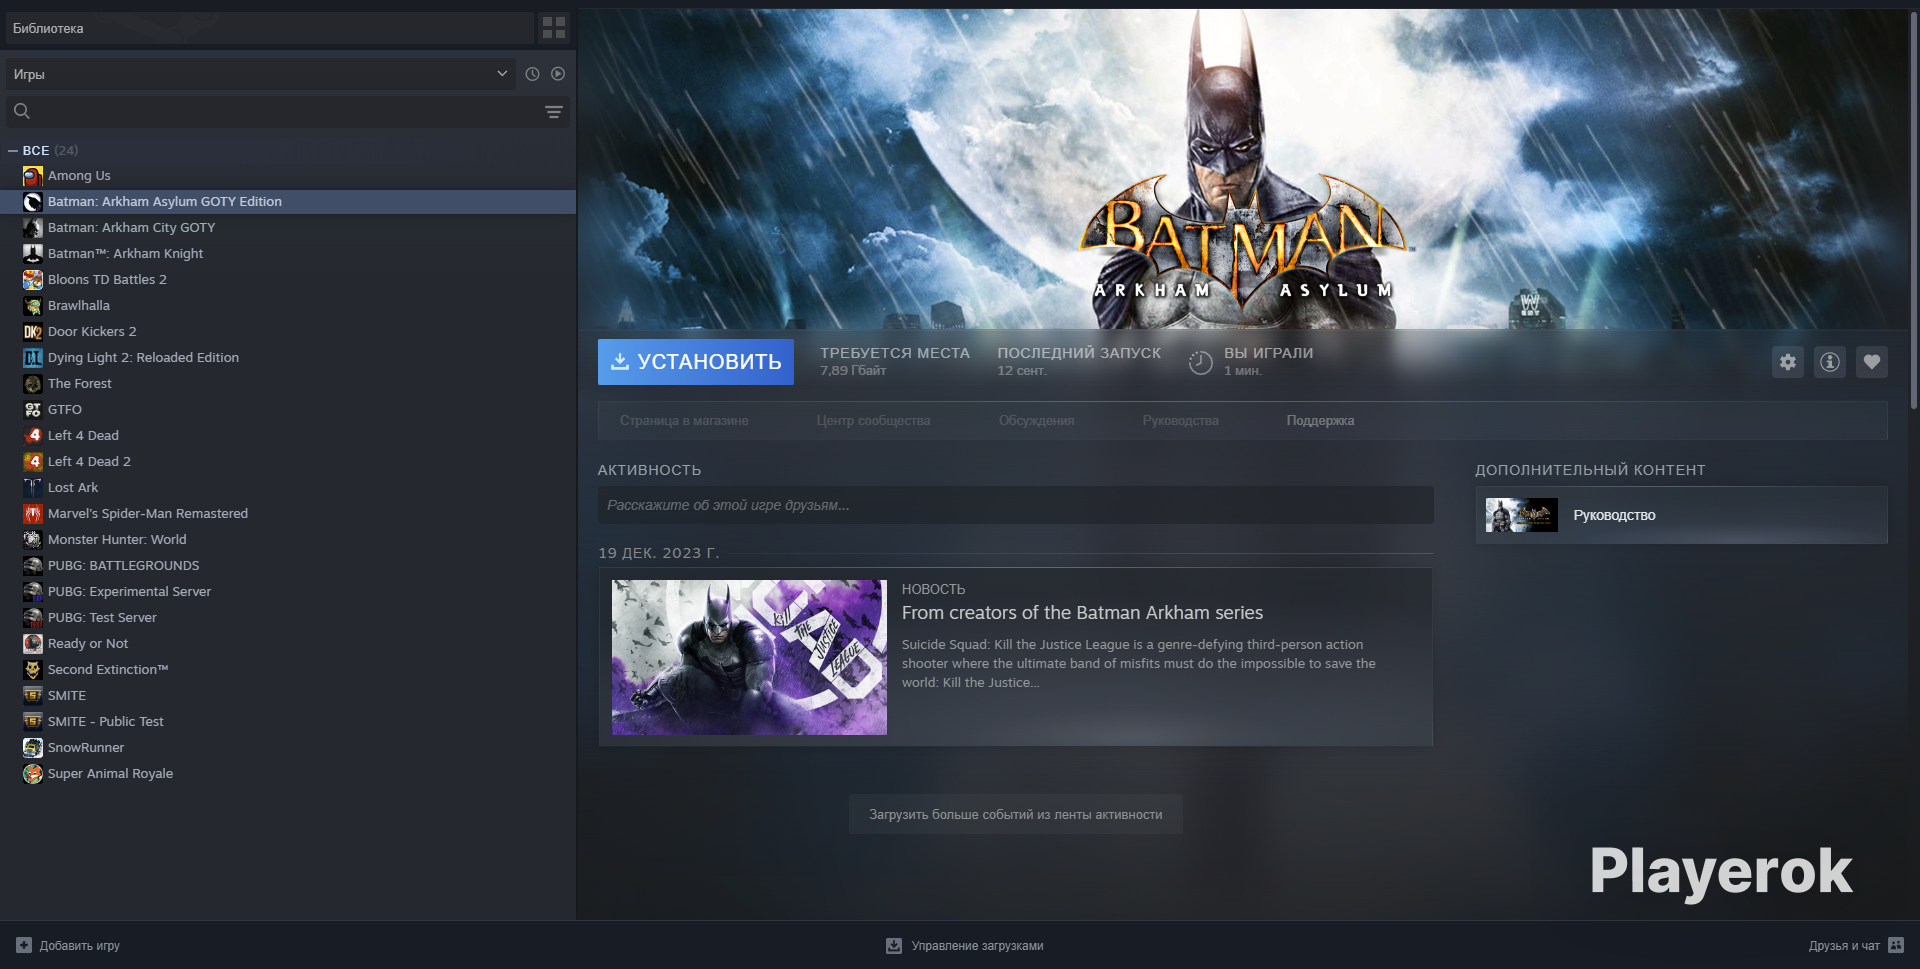
Task: Click the library search magnifier icon
Action: click(22, 111)
